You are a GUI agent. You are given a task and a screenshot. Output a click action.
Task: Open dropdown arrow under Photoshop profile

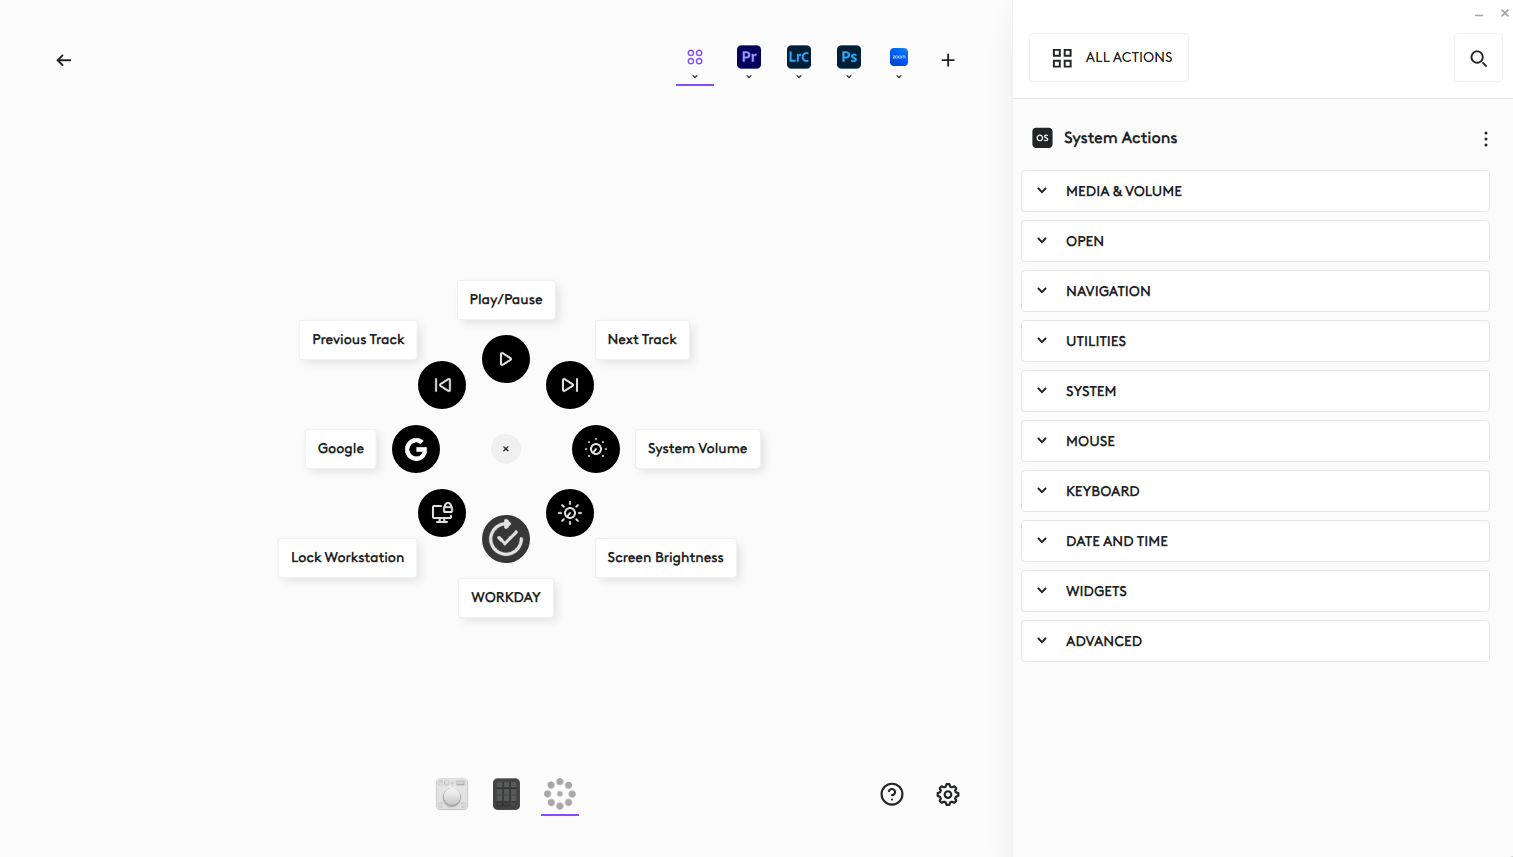tap(849, 77)
